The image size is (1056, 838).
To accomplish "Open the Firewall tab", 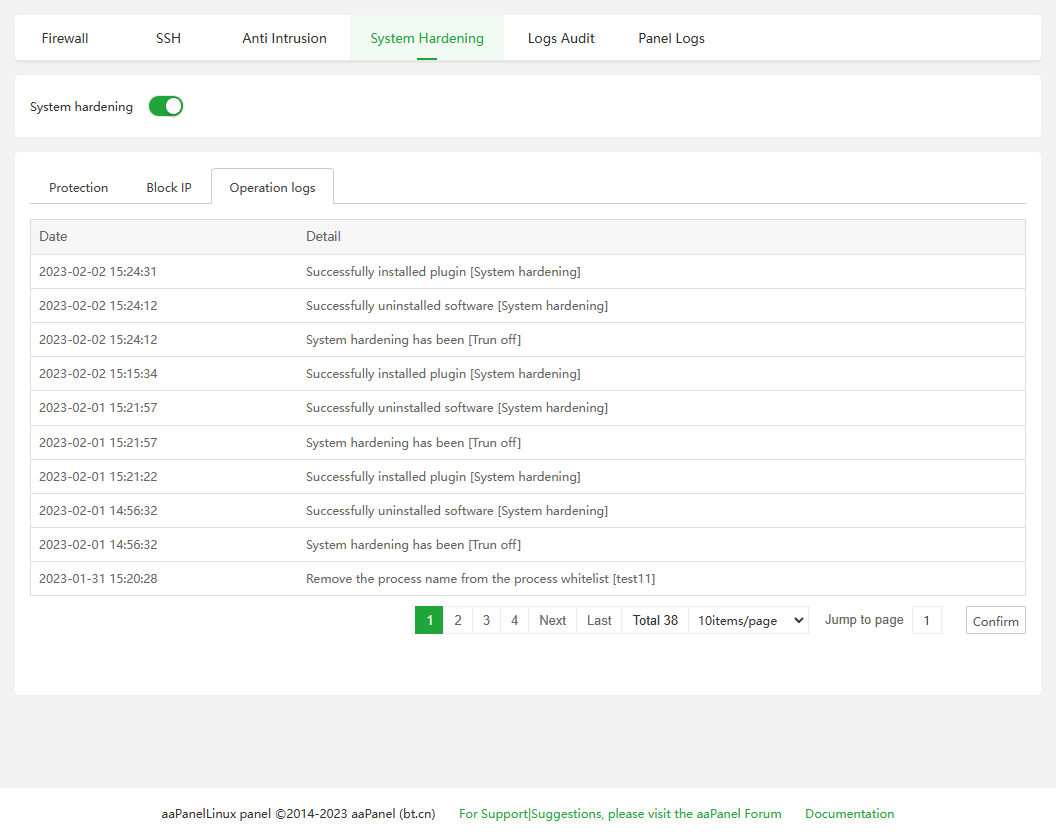I will [65, 38].
